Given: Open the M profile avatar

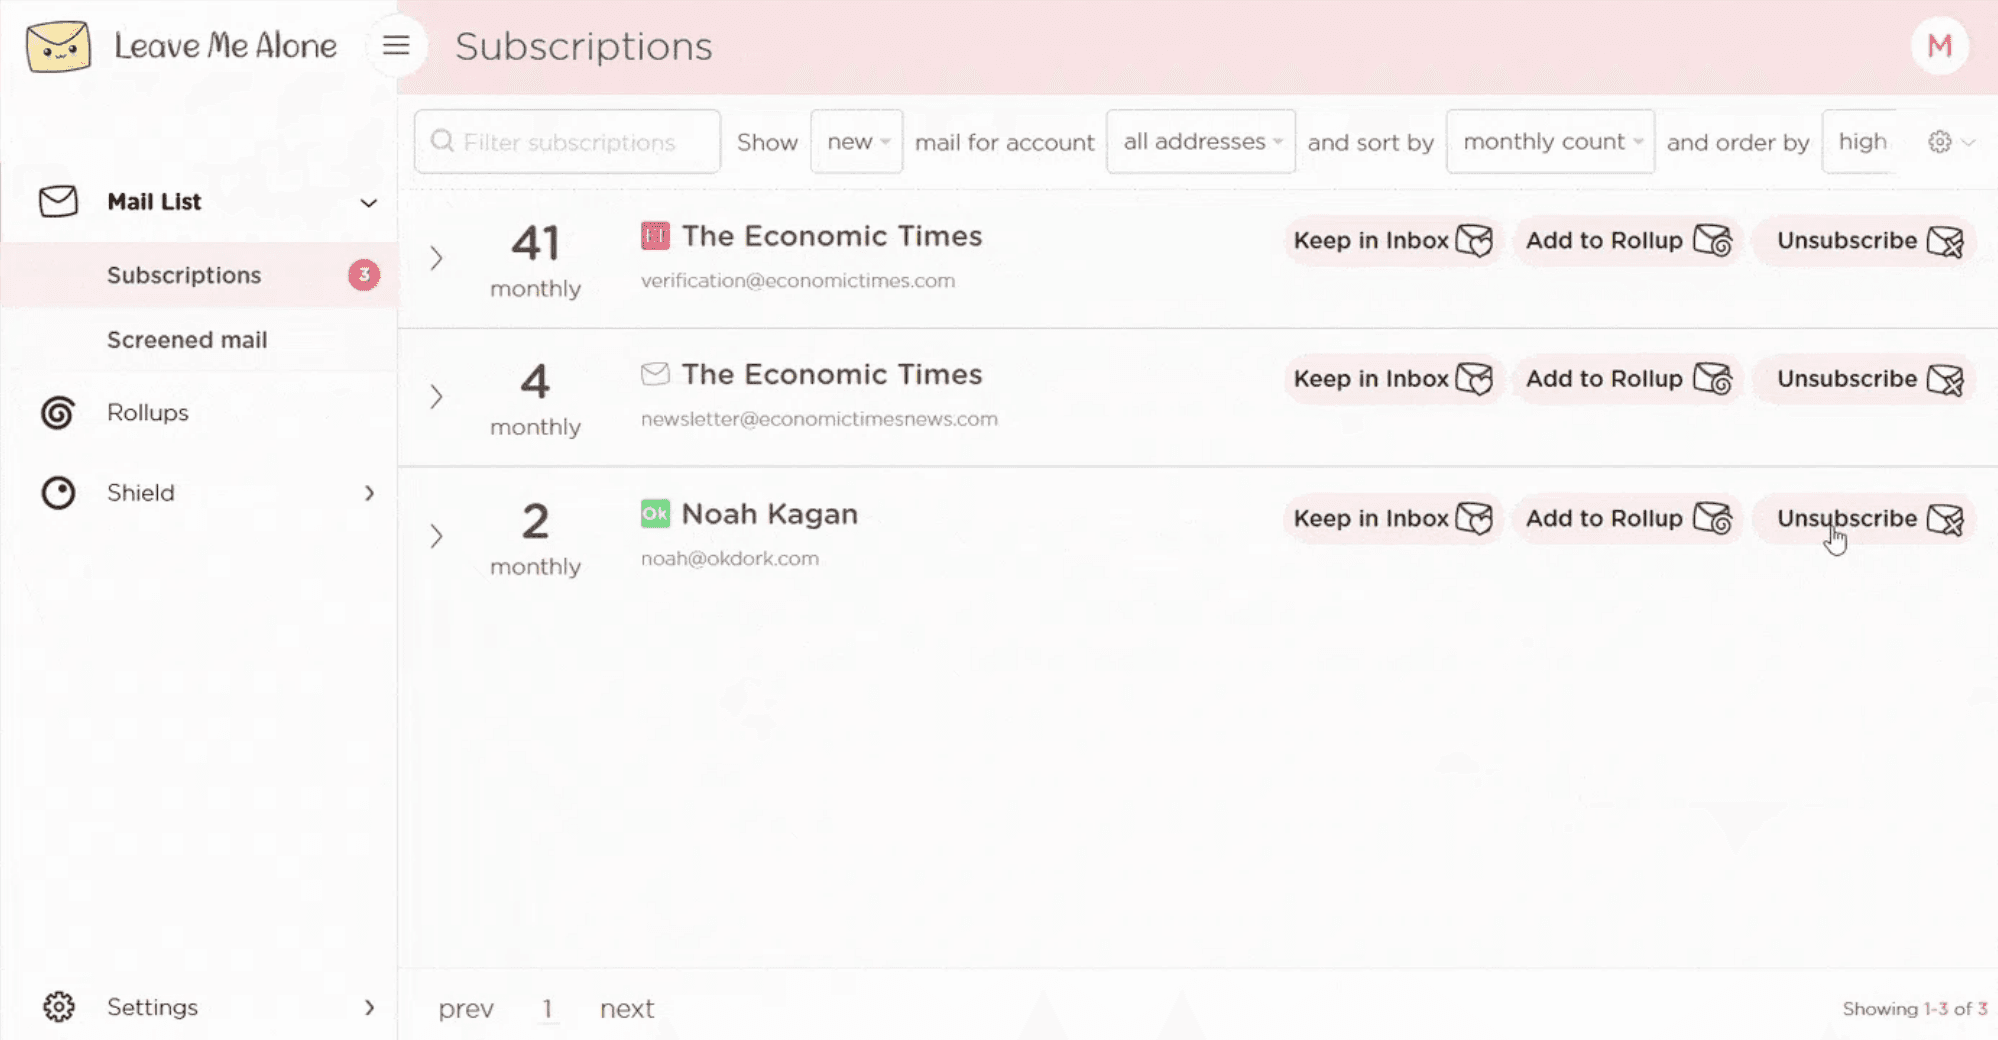Looking at the screenshot, I should click(1939, 46).
